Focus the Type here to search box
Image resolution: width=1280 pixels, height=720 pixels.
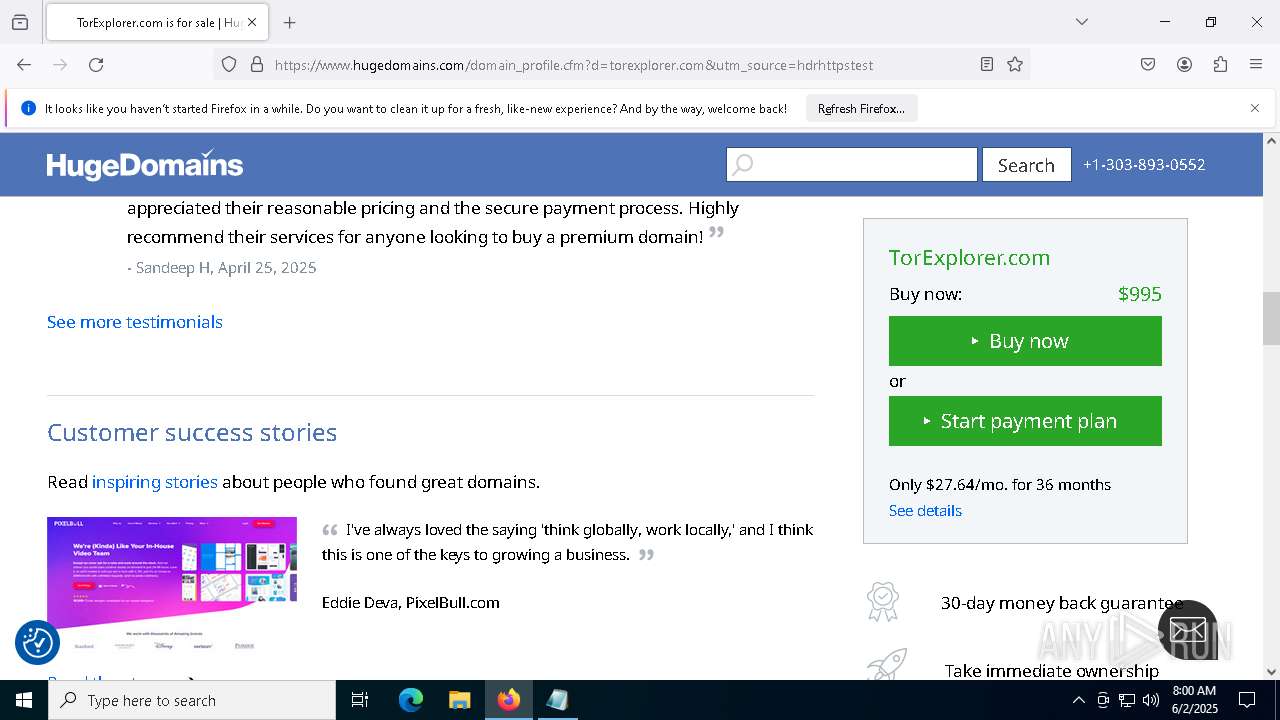click(192, 700)
